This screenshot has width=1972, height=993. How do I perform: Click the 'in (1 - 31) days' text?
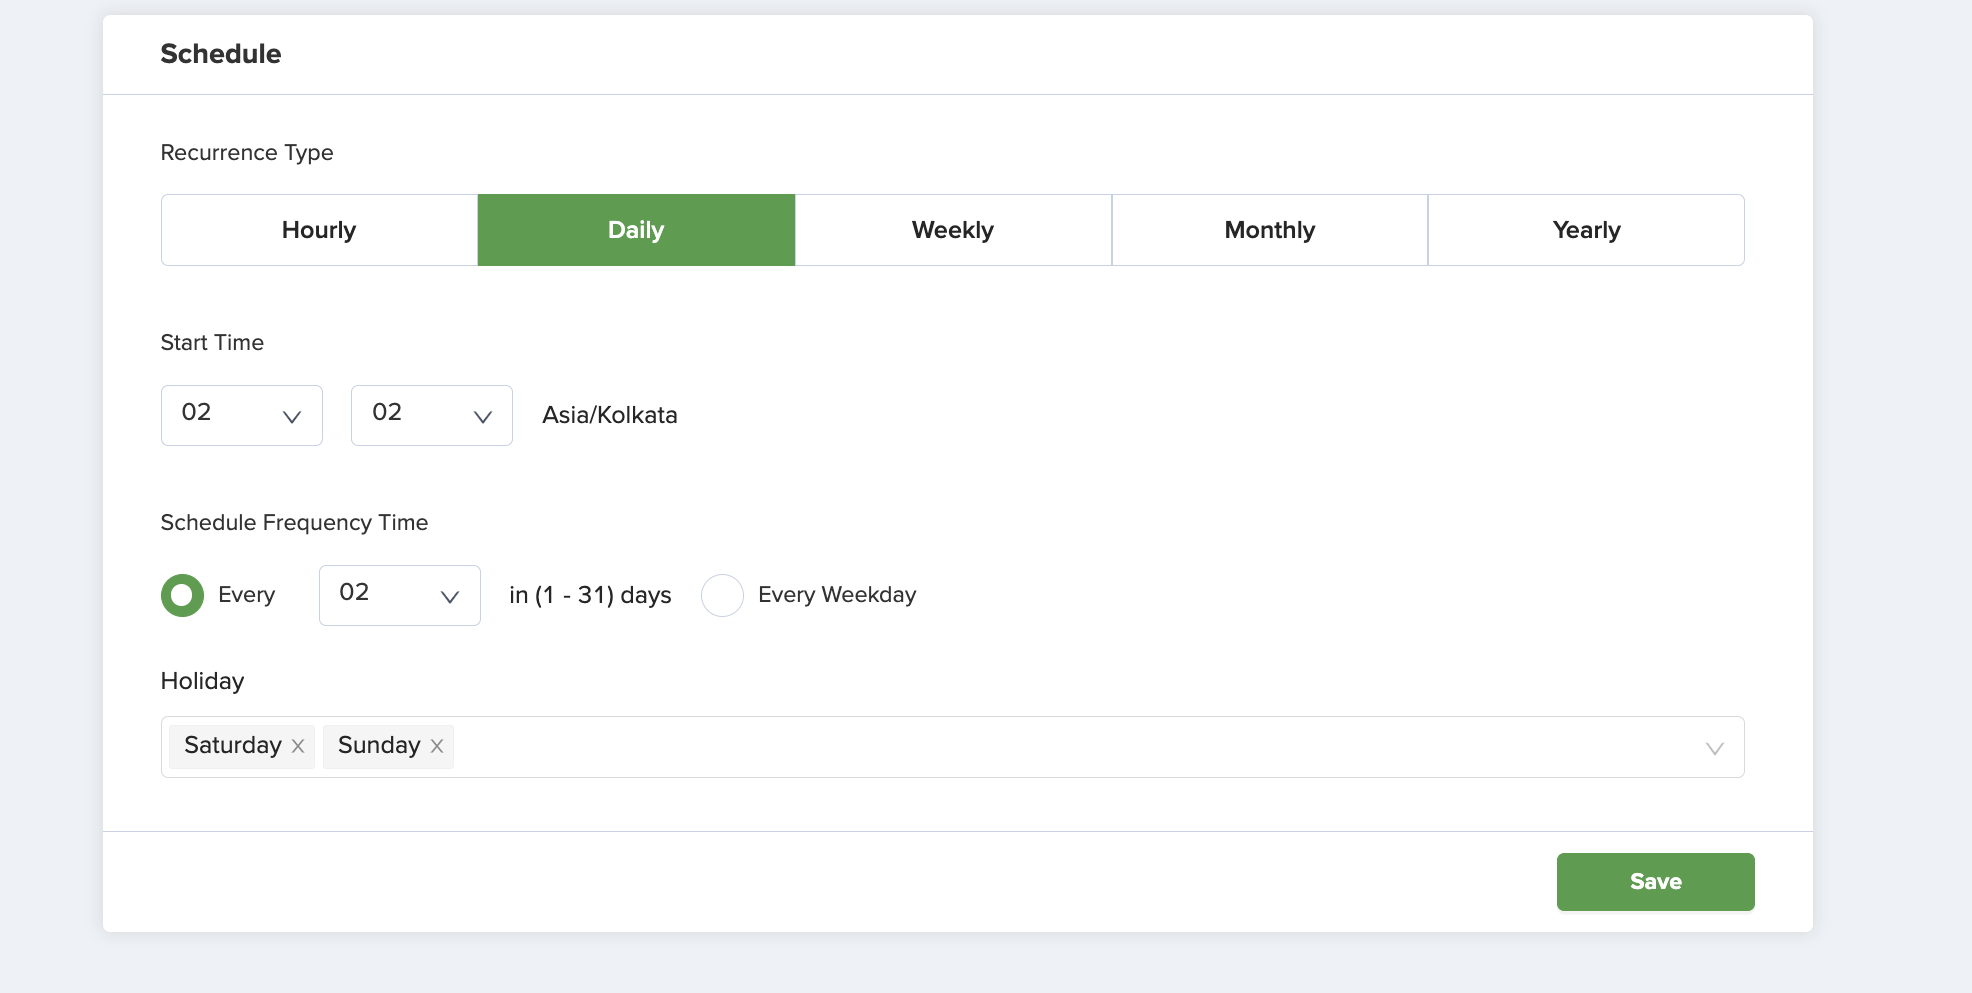590,595
